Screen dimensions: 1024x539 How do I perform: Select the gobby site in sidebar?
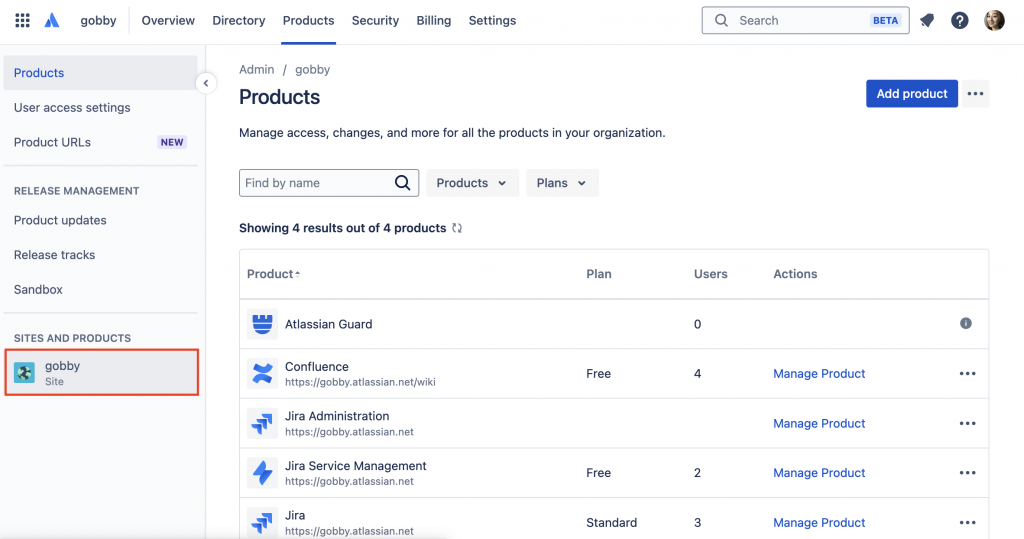coord(101,373)
